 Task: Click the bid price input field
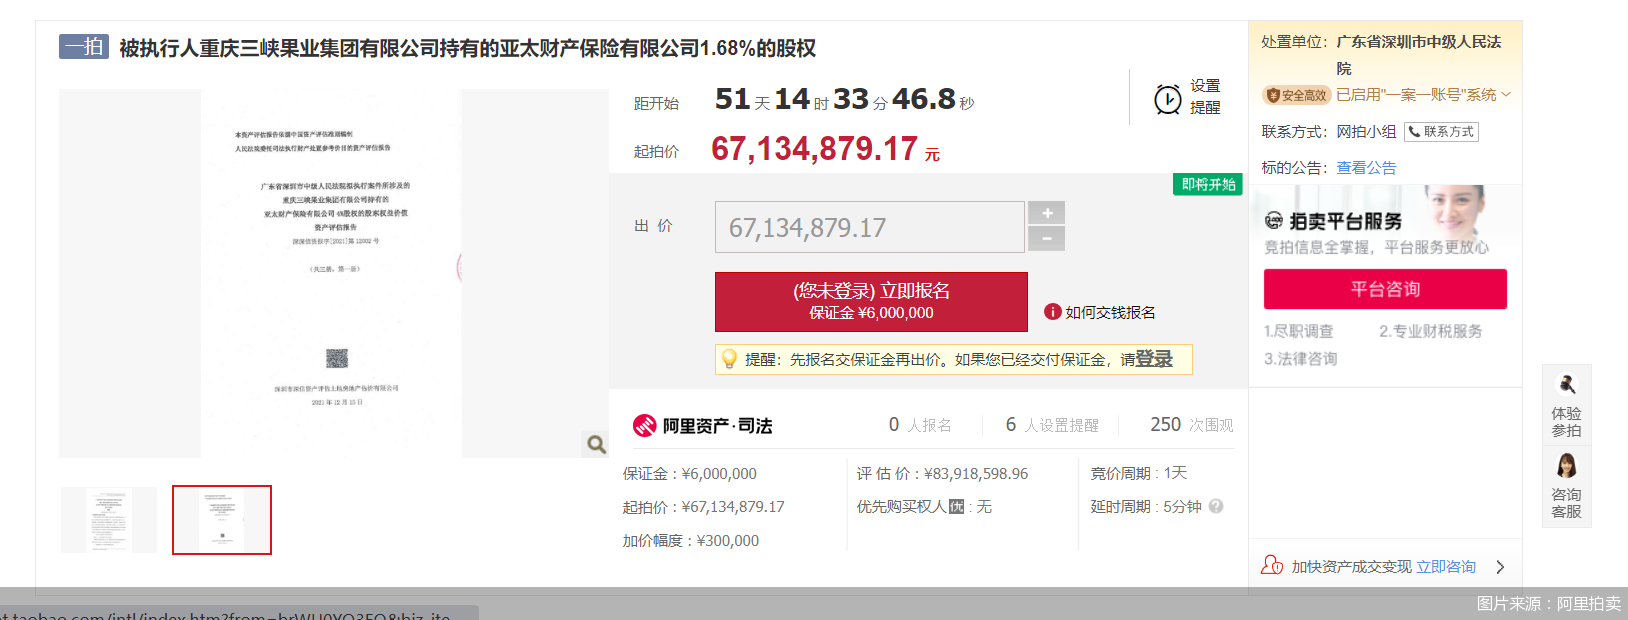click(x=869, y=227)
